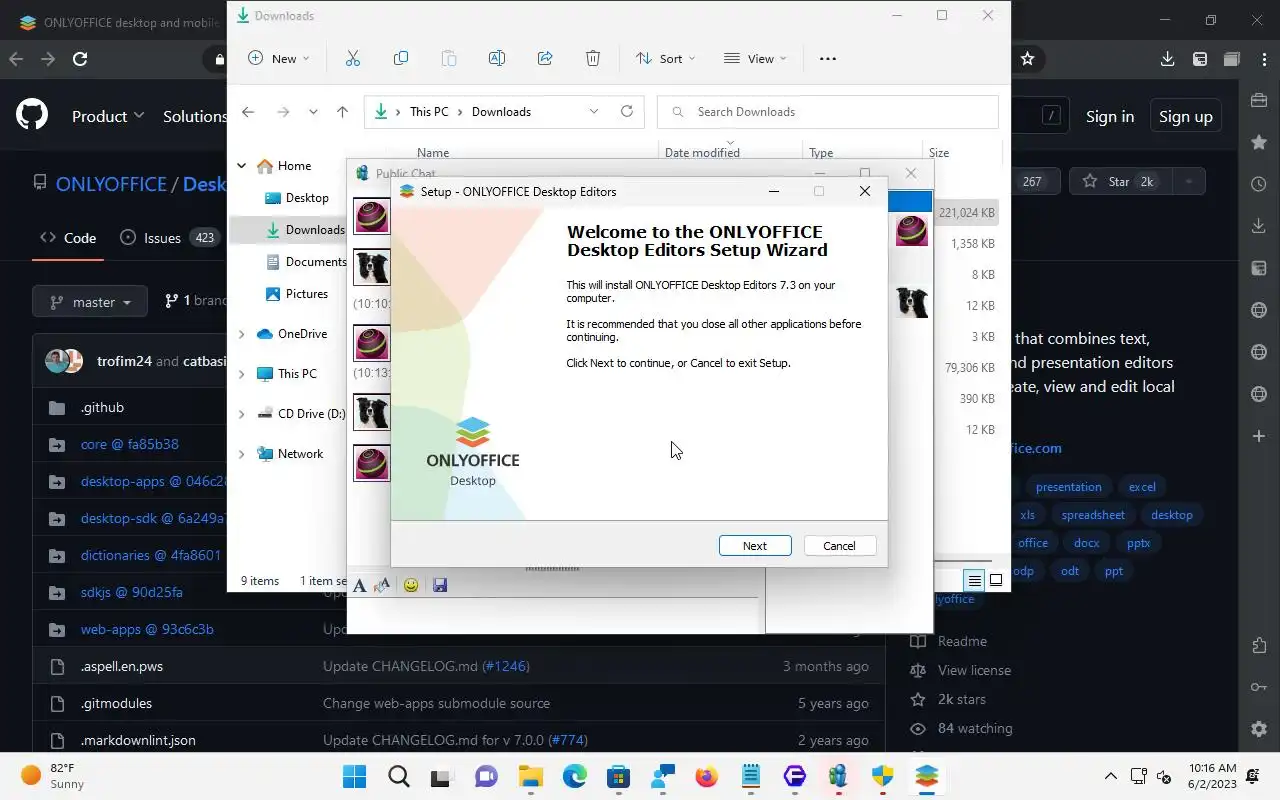Open Firefox from the taskbar

pyautogui.click(x=707, y=777)
